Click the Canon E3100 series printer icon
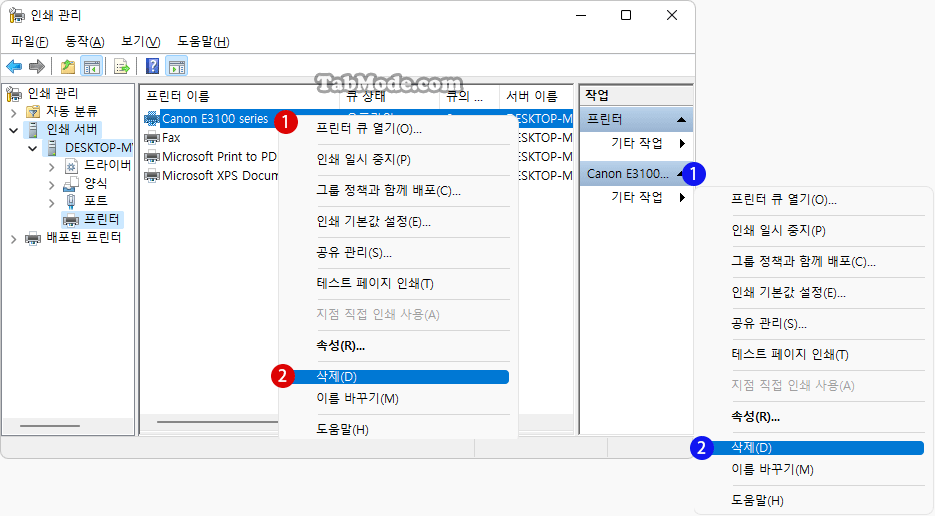The image size is (935, 516). click(x=152, y=119)
